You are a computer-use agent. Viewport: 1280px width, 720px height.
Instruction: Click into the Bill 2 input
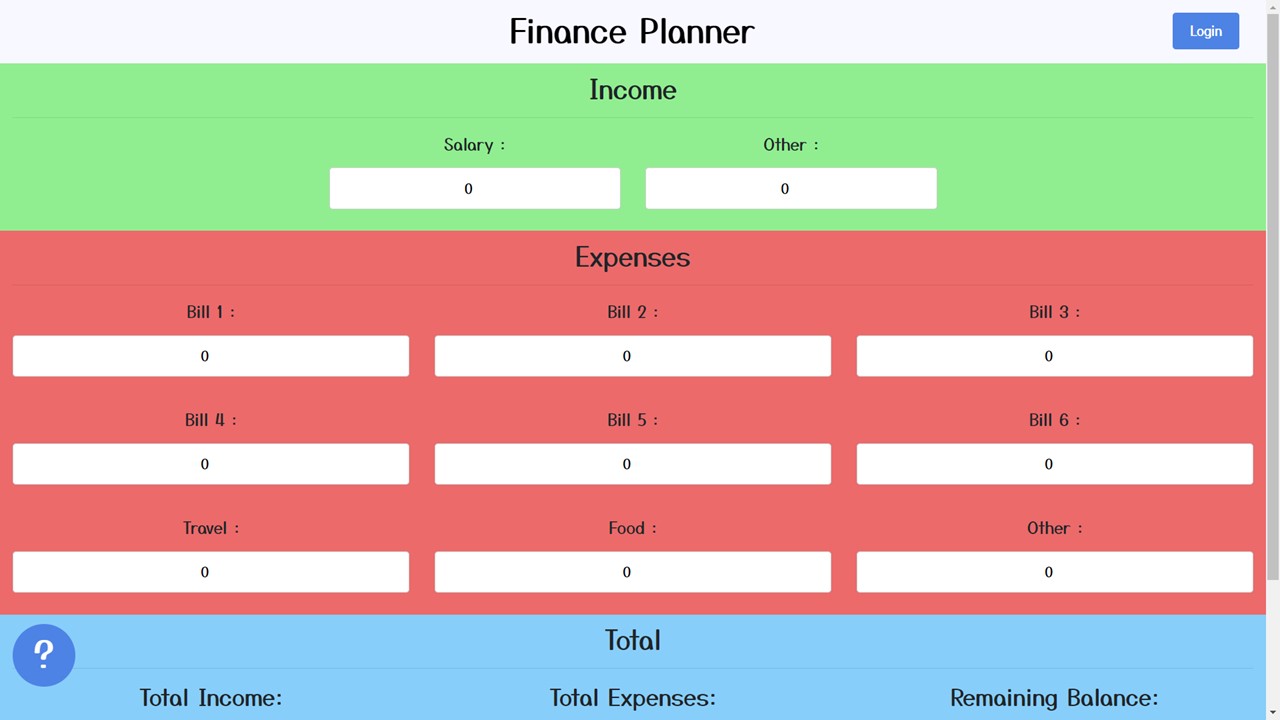tap(633, 356)
